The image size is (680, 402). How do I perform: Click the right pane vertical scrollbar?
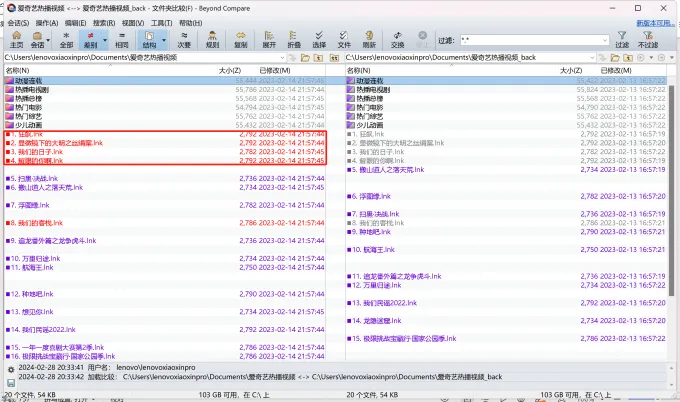(672, 191)
